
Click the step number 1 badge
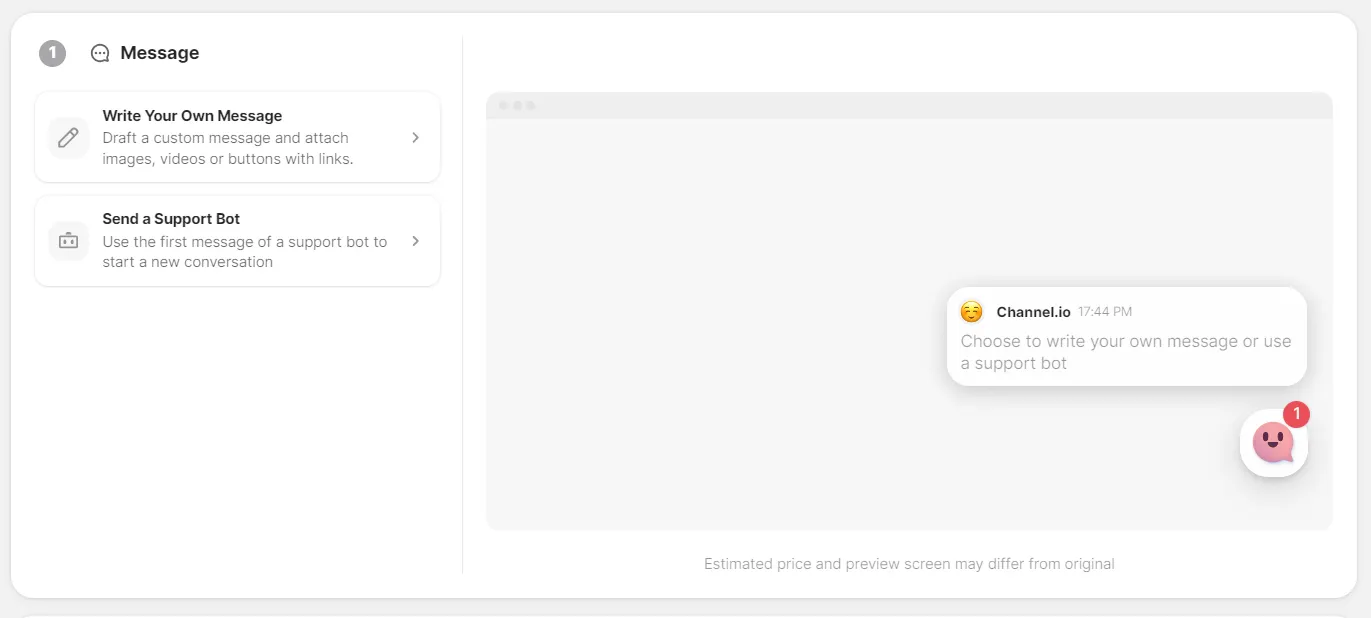pyautogui.click(x=52, y=54)
